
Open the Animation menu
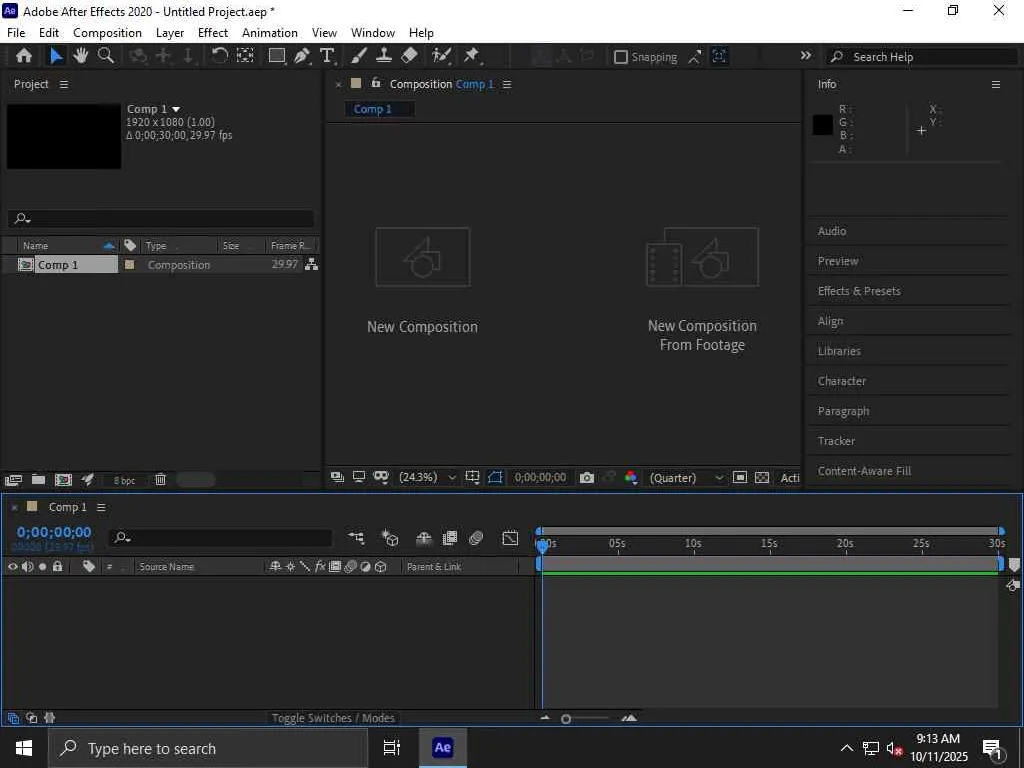click(x=270, y=33)
